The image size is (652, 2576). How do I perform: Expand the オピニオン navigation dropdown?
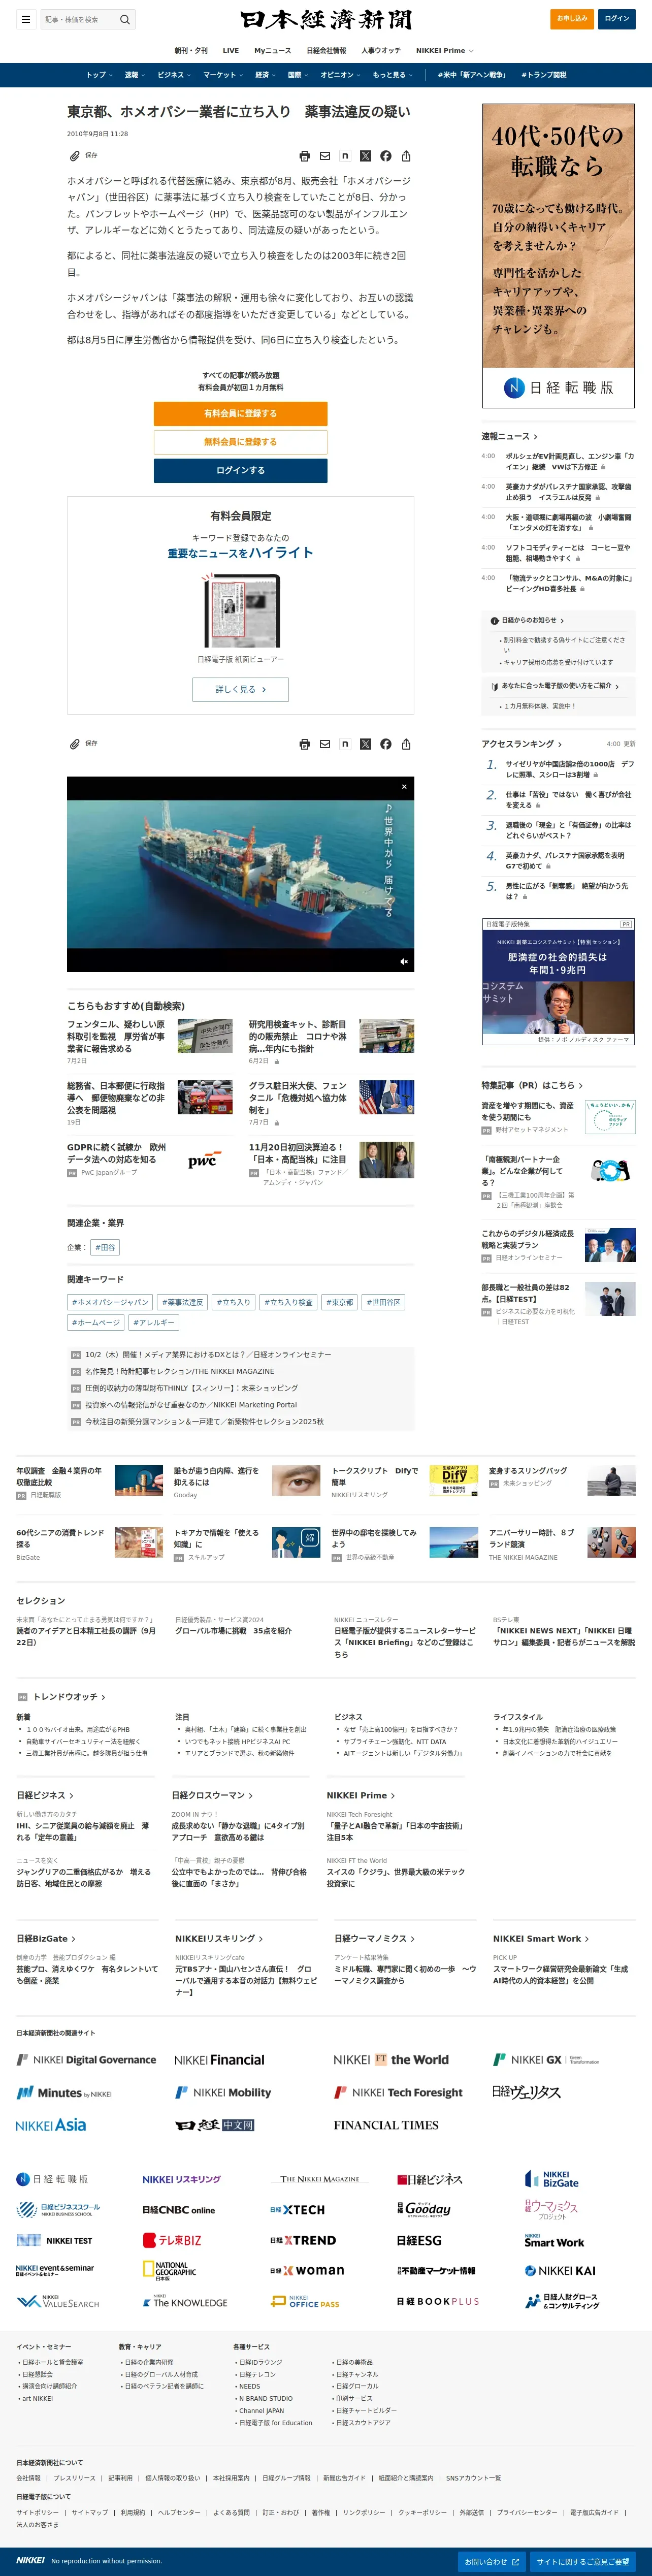(x=340, y=75)
